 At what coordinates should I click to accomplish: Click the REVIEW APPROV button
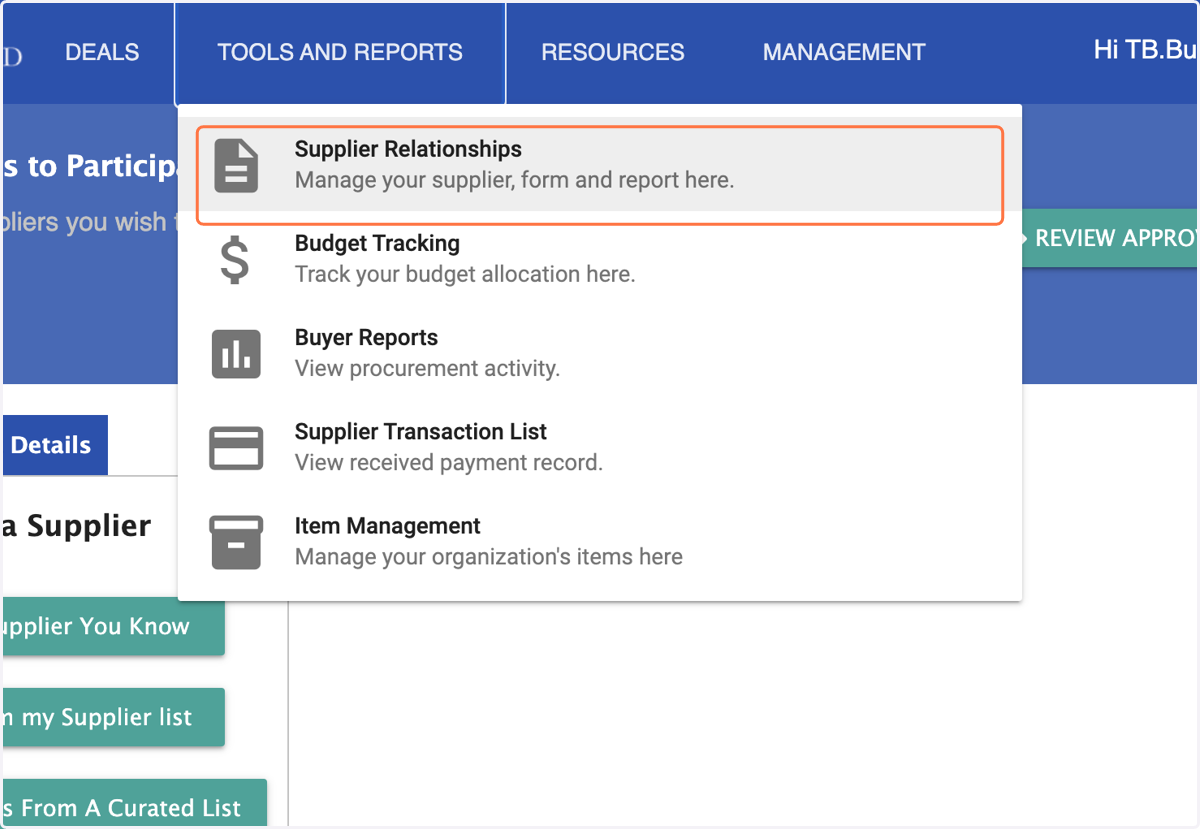1108,238
